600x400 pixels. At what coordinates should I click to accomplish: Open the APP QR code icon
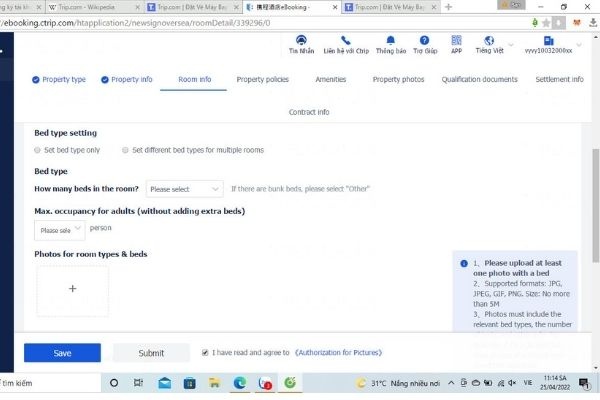(x=456, y=40)
